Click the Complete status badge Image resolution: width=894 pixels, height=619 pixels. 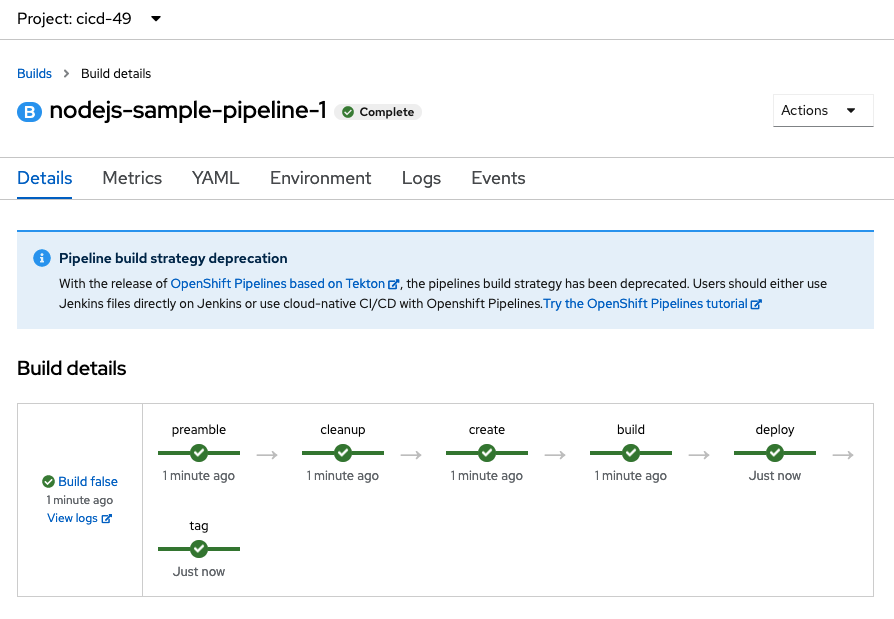[378, 112]
